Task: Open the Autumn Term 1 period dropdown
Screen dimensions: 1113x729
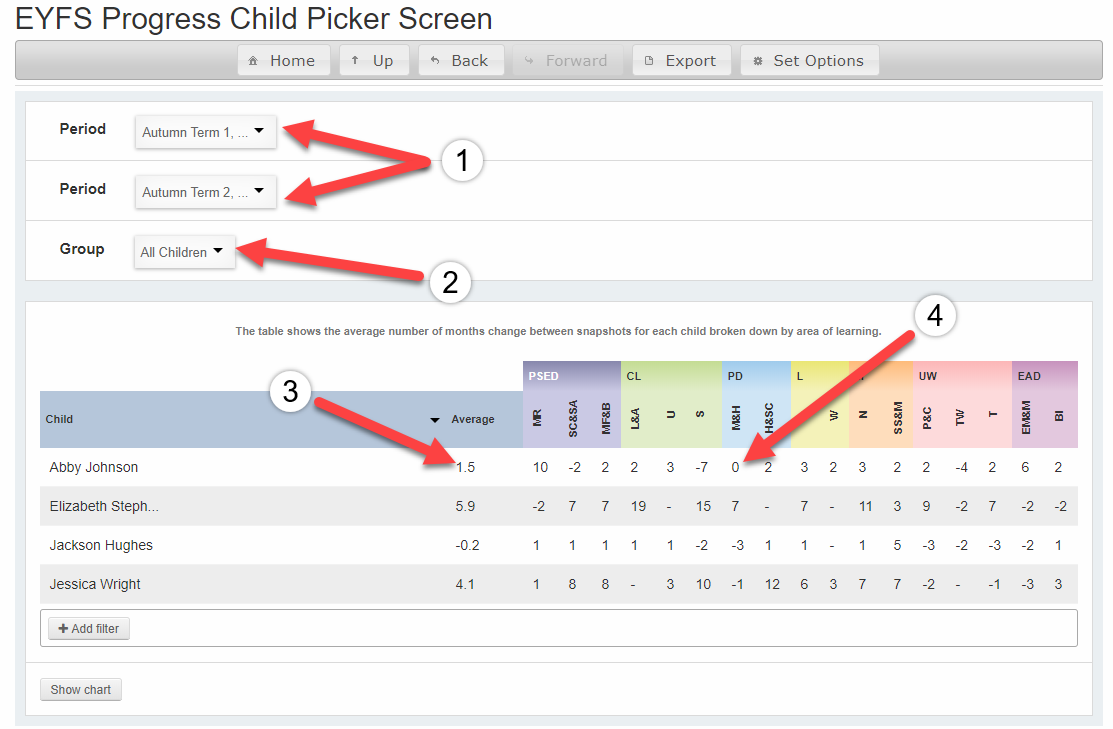Action: [x=205, y=131]
